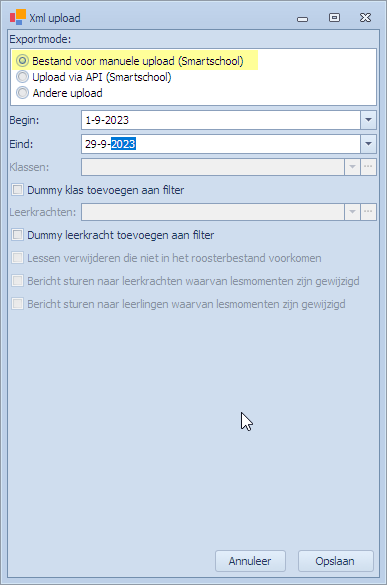Open the Eind date dropdown arrow
Viewport: 387px width, 585px height.
pyautogui.click(x=368, y=144)
